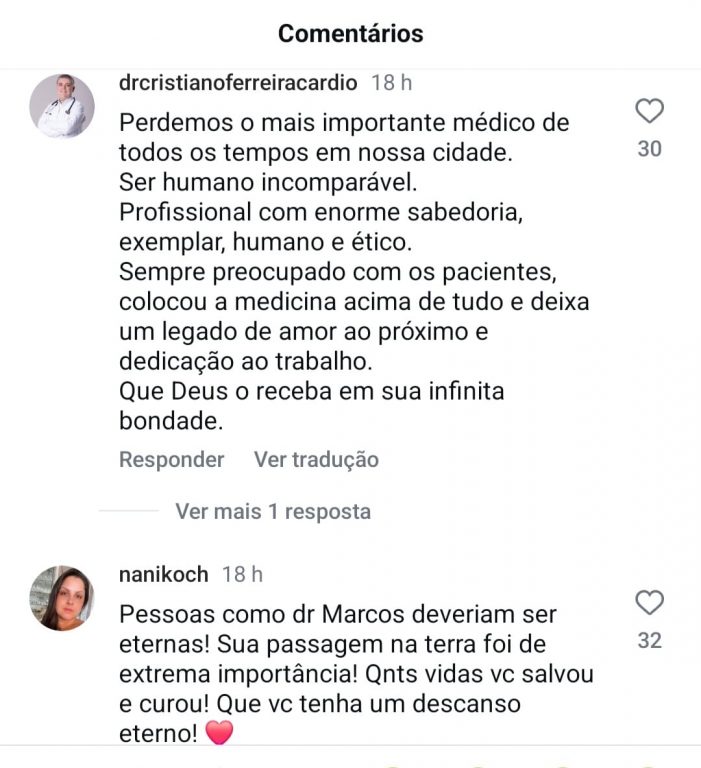Tap the drcristianoferreiracardio username
Screen dimensions: 701x768
coord(238,82)
